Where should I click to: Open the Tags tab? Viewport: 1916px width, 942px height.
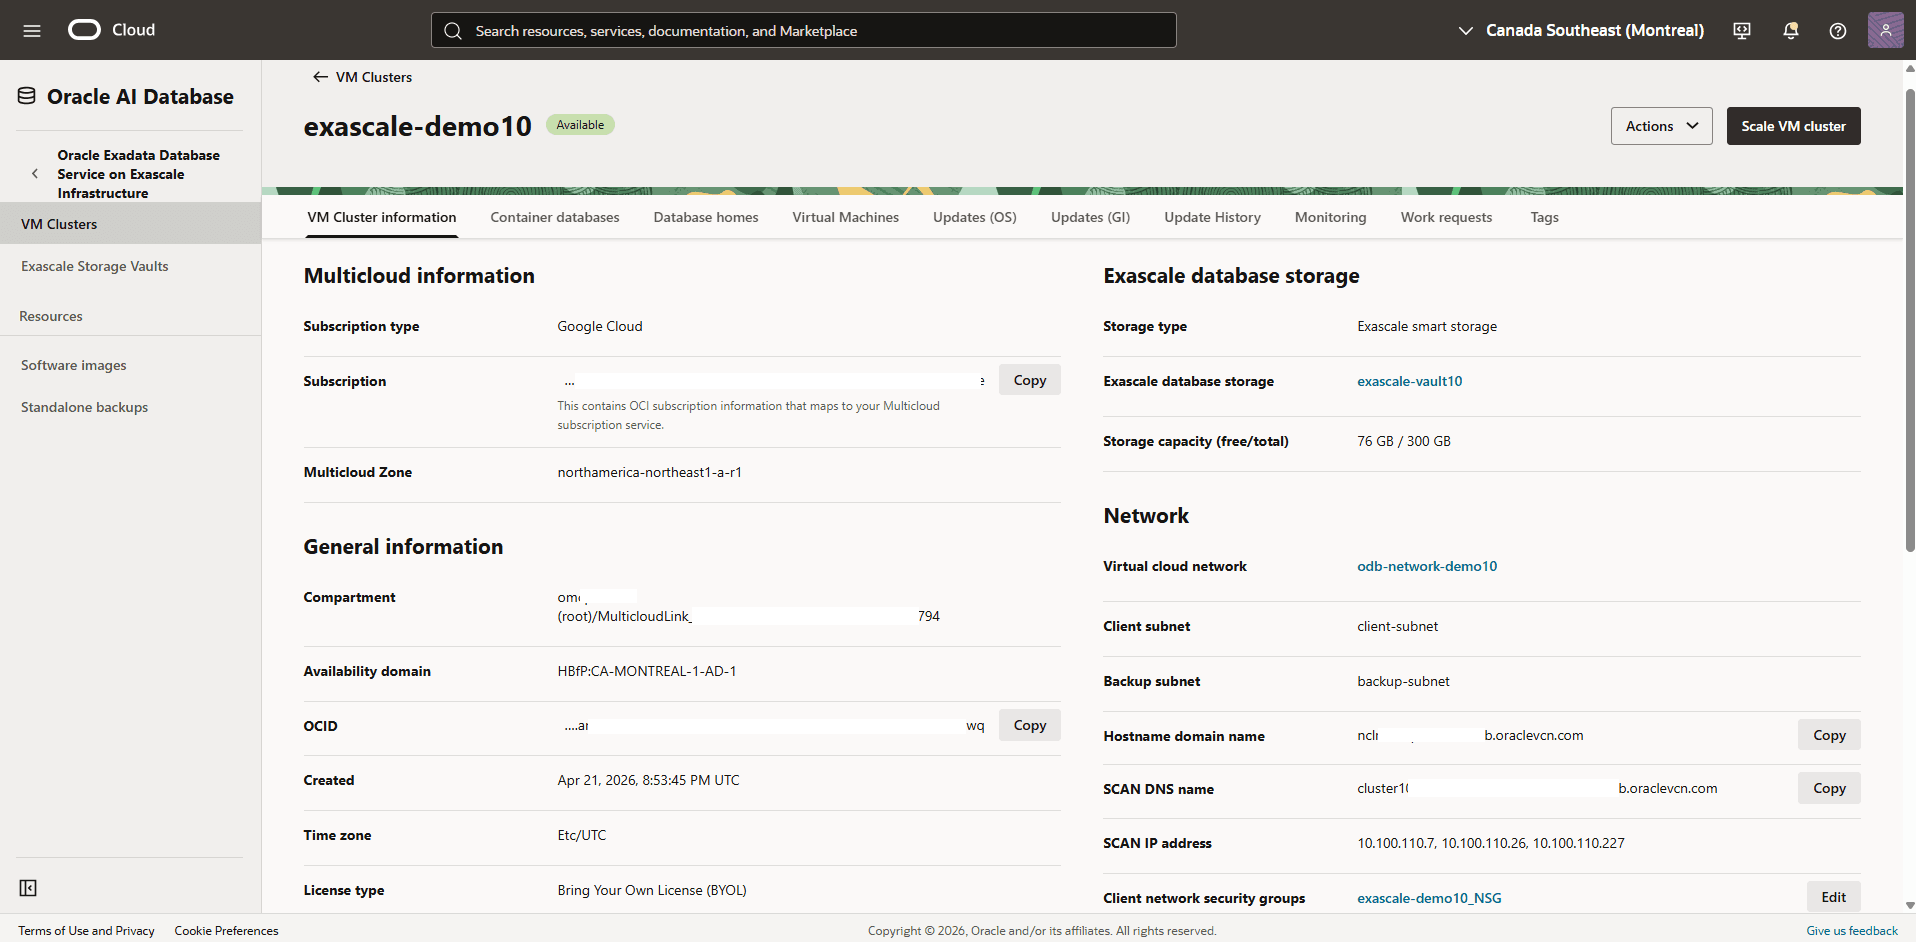click(1544, 217)
